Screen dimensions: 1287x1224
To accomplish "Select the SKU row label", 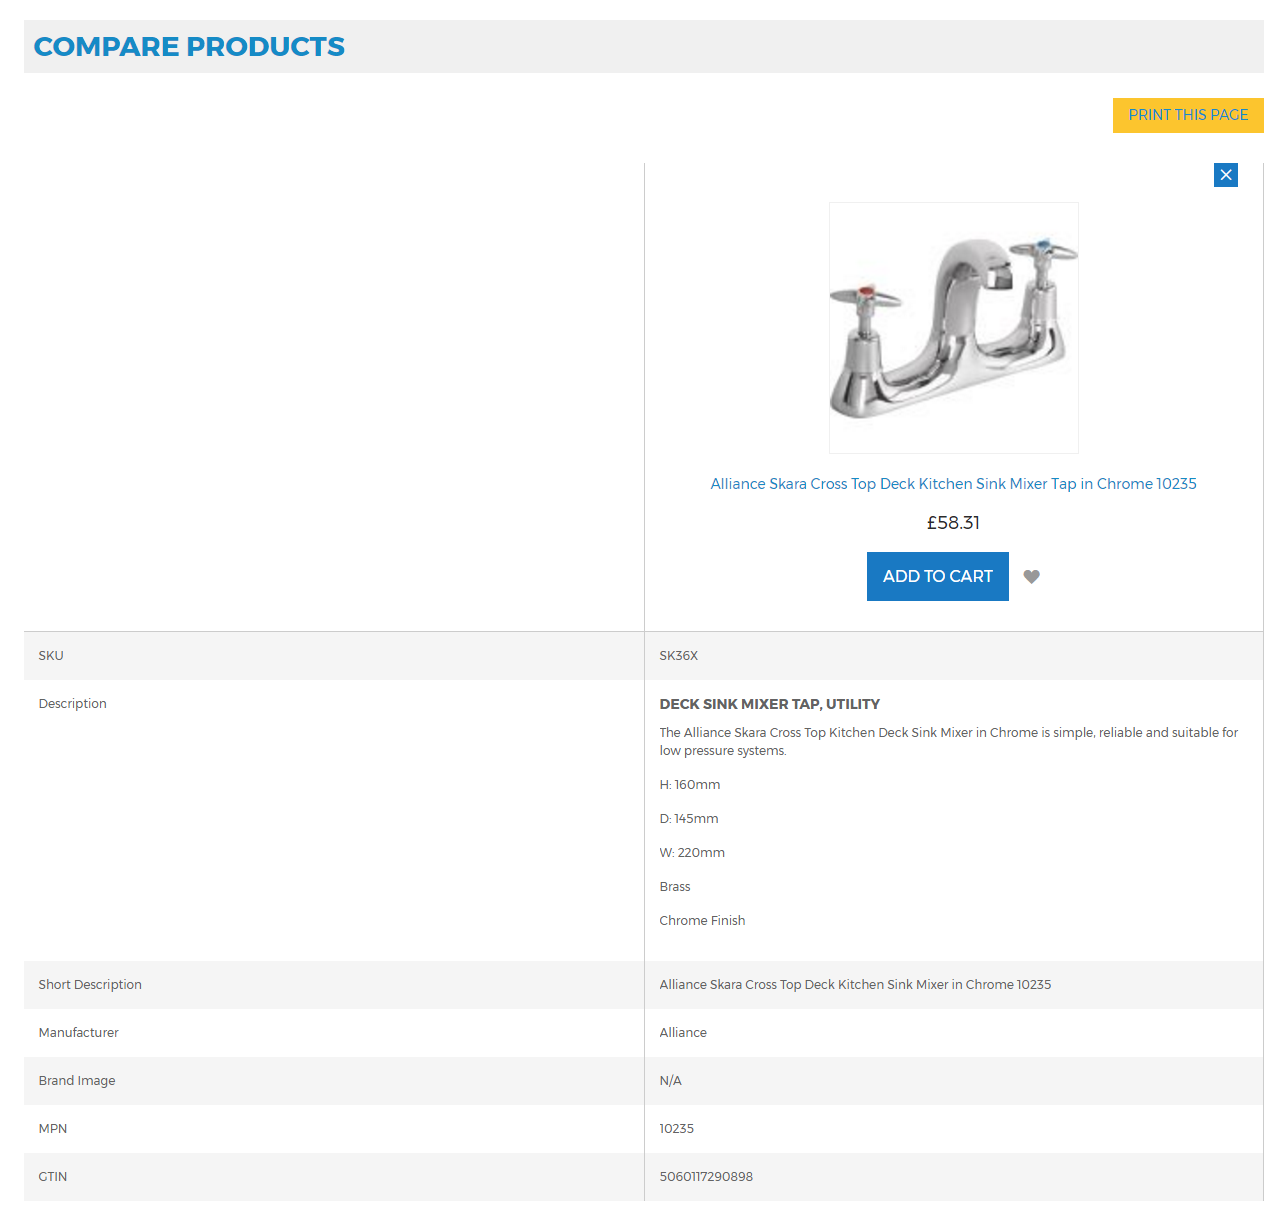I will pyautogui.click(x=51, y=656).
